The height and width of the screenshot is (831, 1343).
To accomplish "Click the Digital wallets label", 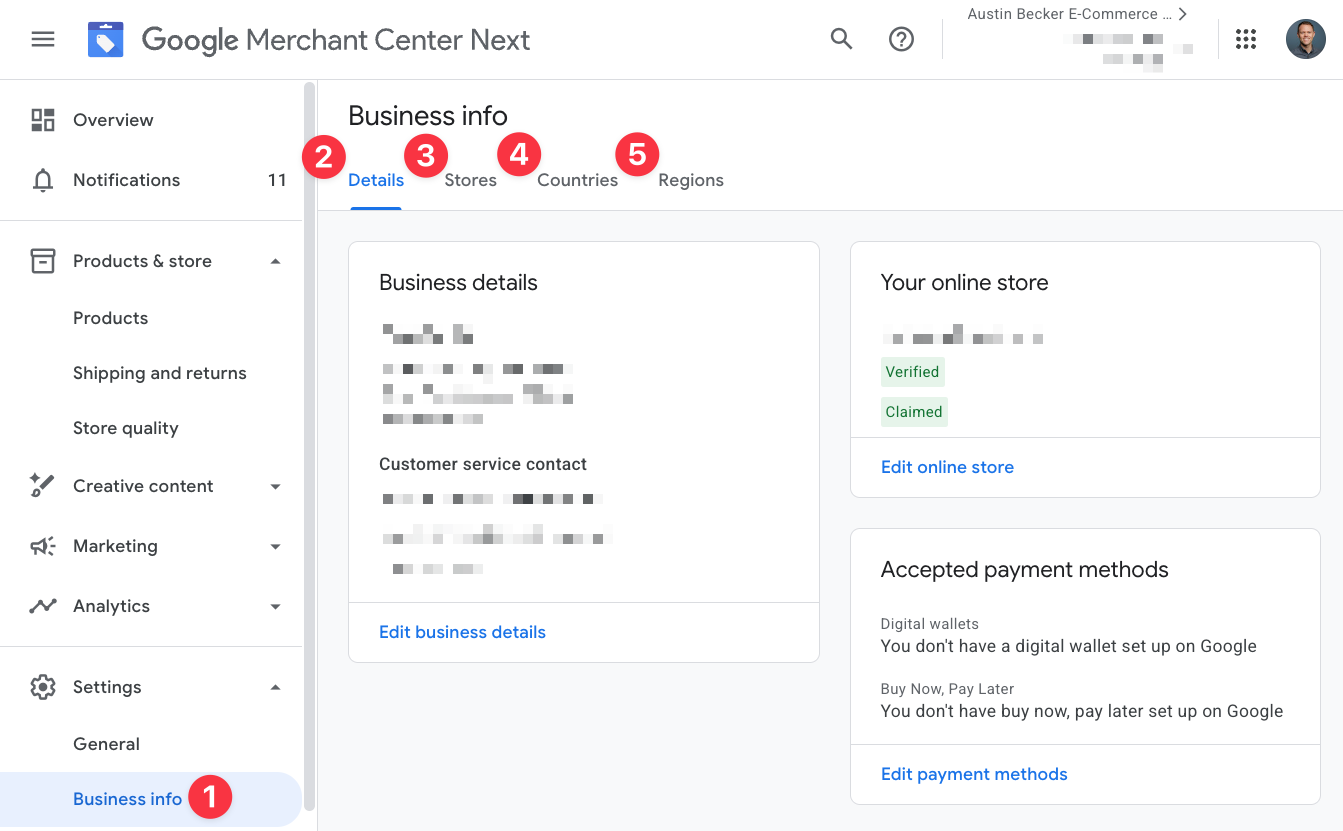I will pos(930,624).
